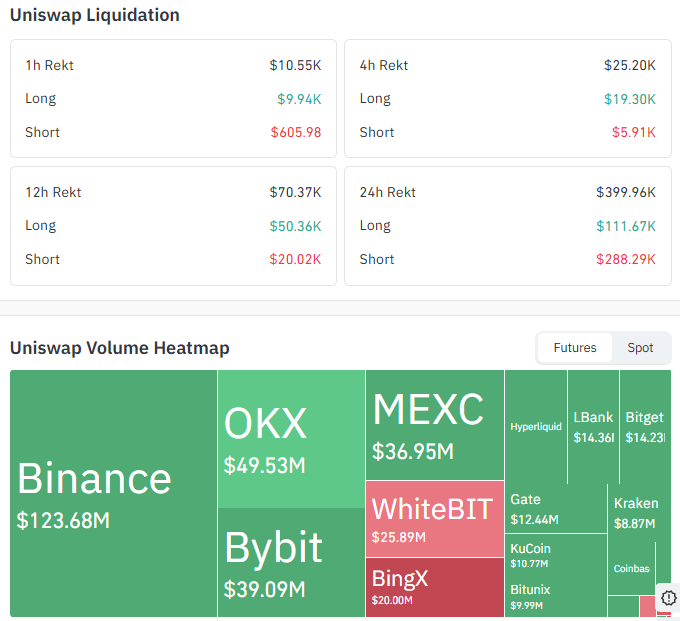Click 12h Short value $20.02K
The height and width of the screenshot is (621, 680).
(x=295, y=259)
